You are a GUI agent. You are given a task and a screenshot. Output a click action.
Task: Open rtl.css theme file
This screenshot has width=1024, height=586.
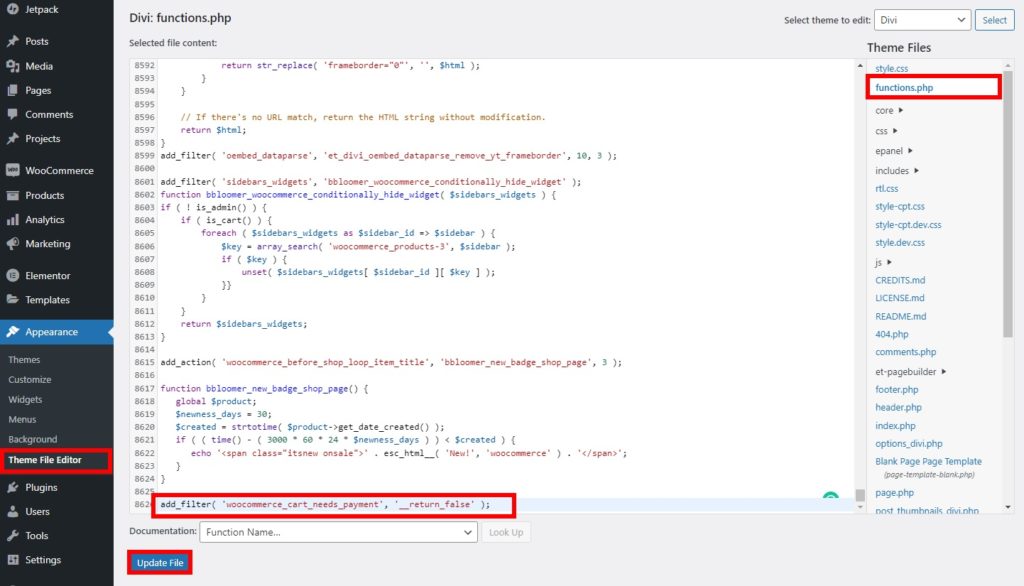[x=886, y=189]
